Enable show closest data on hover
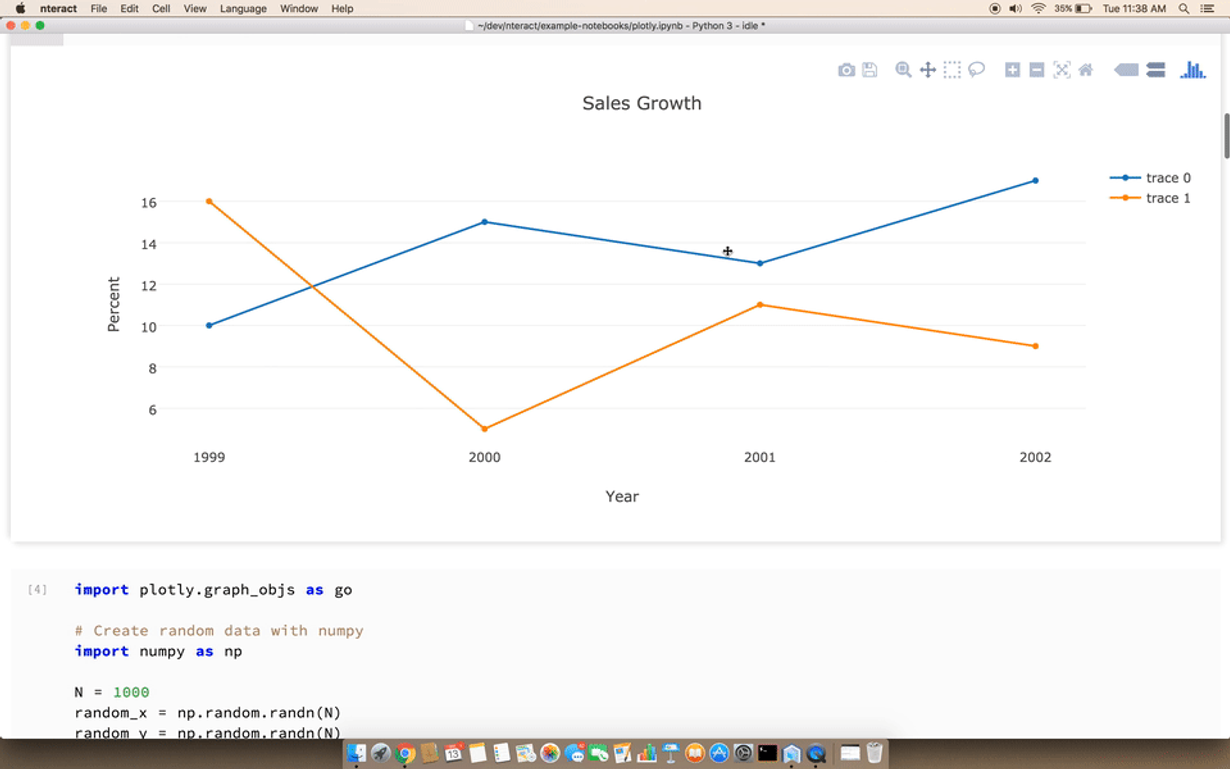This screenshot has height=769, width=1230. tap(1124, 69)
